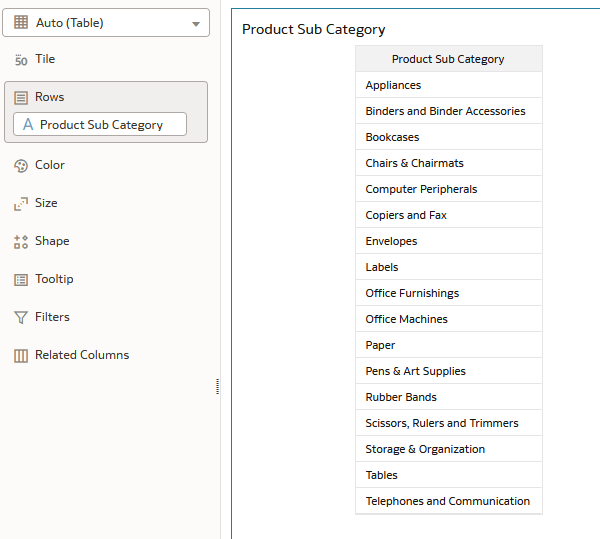Screen dimensions: 600x539
Task: Select the Copiers and Fax row
Action: click(x=449, y=215)
